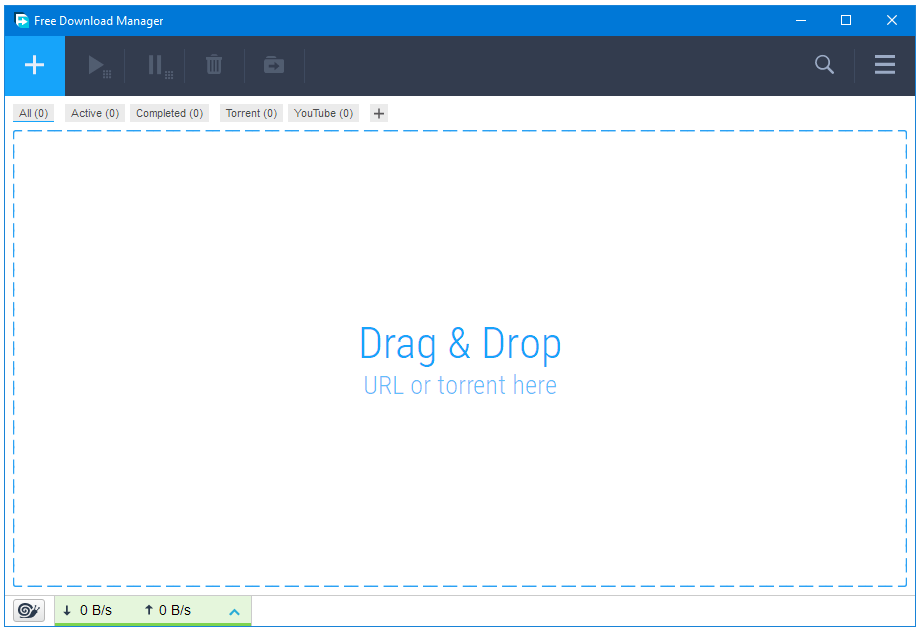
Task: Click the Drag & Drop area
Action: 460,360
